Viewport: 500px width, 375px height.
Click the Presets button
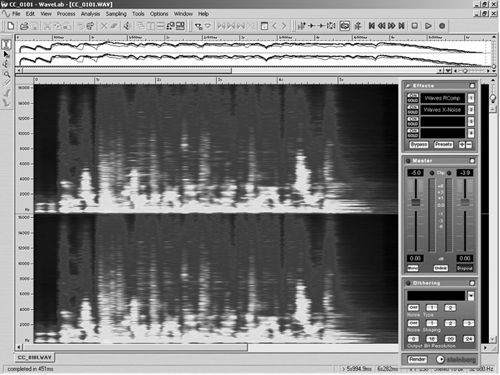(x=443, y=145)
